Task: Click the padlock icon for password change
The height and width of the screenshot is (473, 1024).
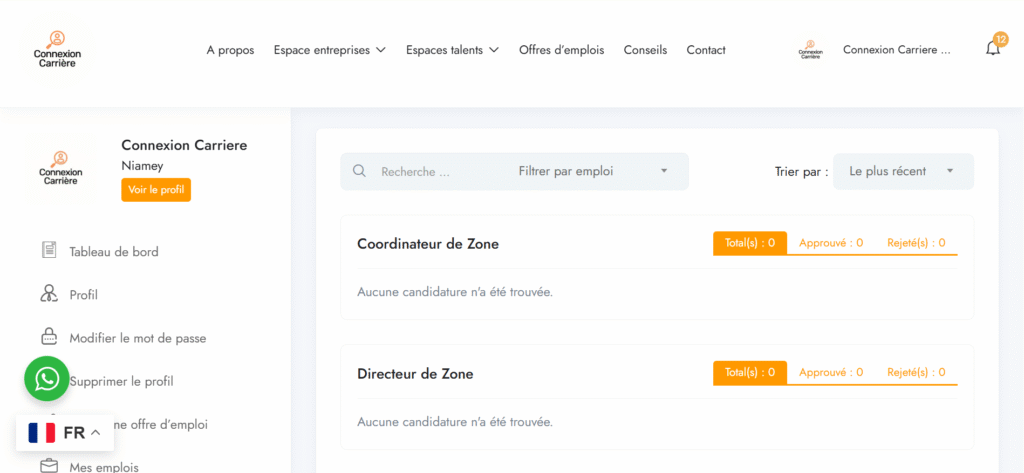Action: coord(49,337)
